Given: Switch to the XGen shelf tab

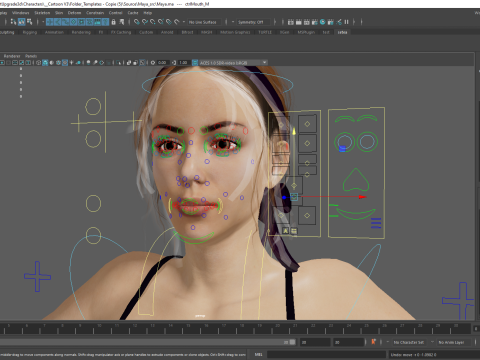Looking at the screenshot, I should coord(284,32).
